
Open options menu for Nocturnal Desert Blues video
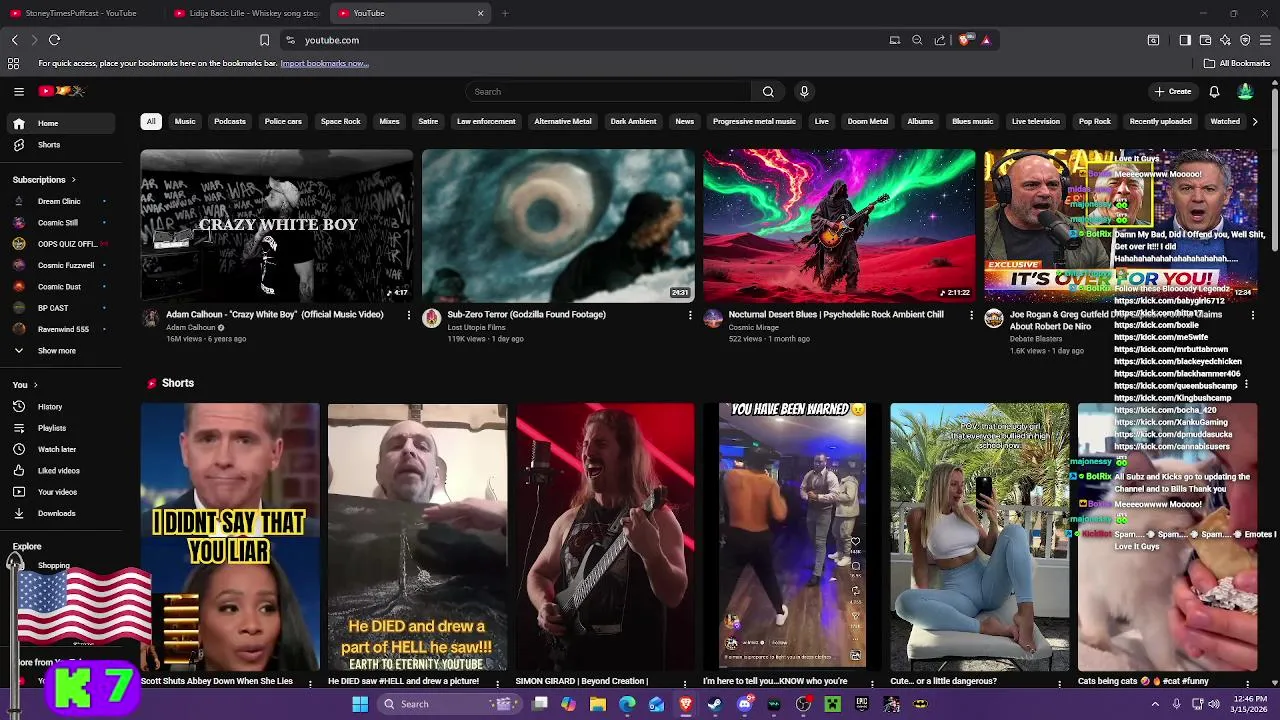[970, 315]
